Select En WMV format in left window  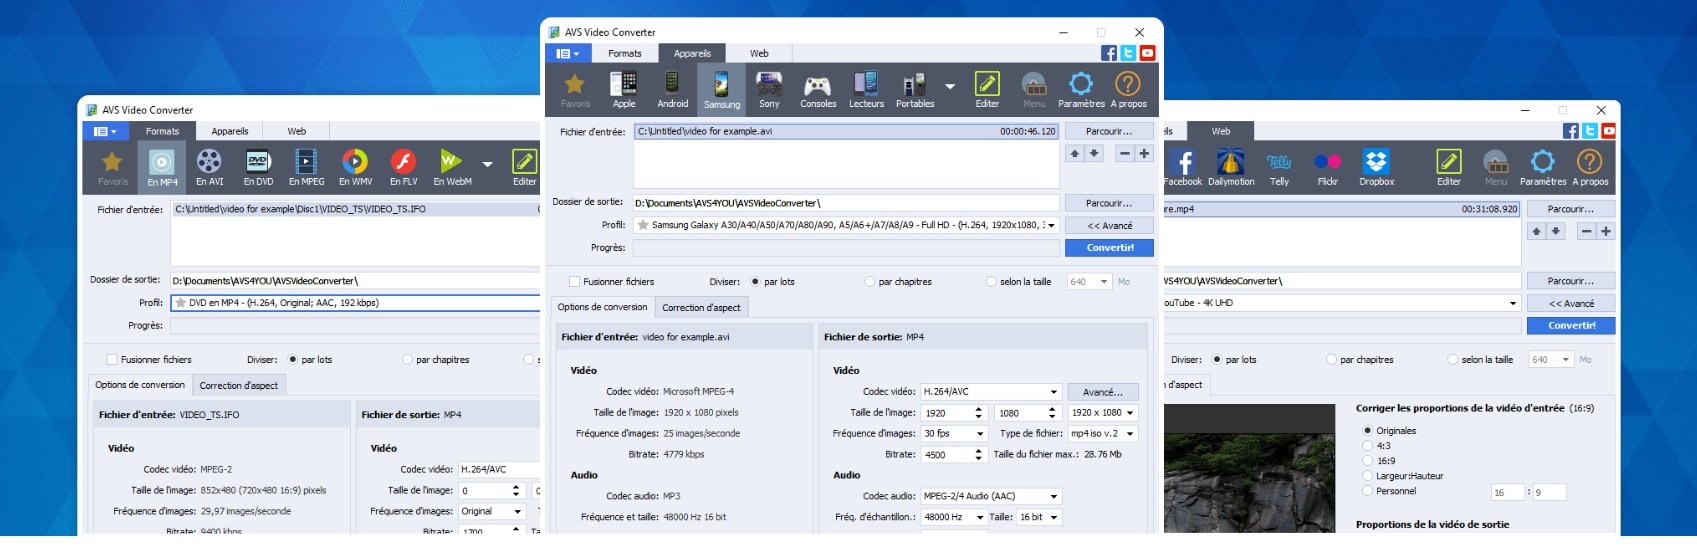355,167
